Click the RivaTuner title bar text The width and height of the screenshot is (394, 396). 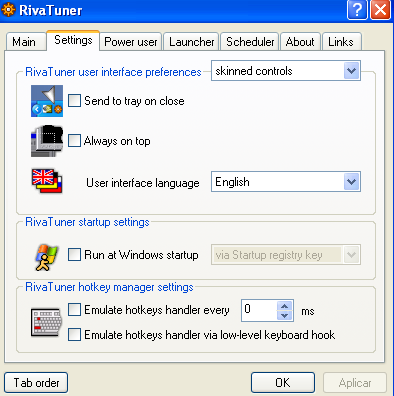51,10
